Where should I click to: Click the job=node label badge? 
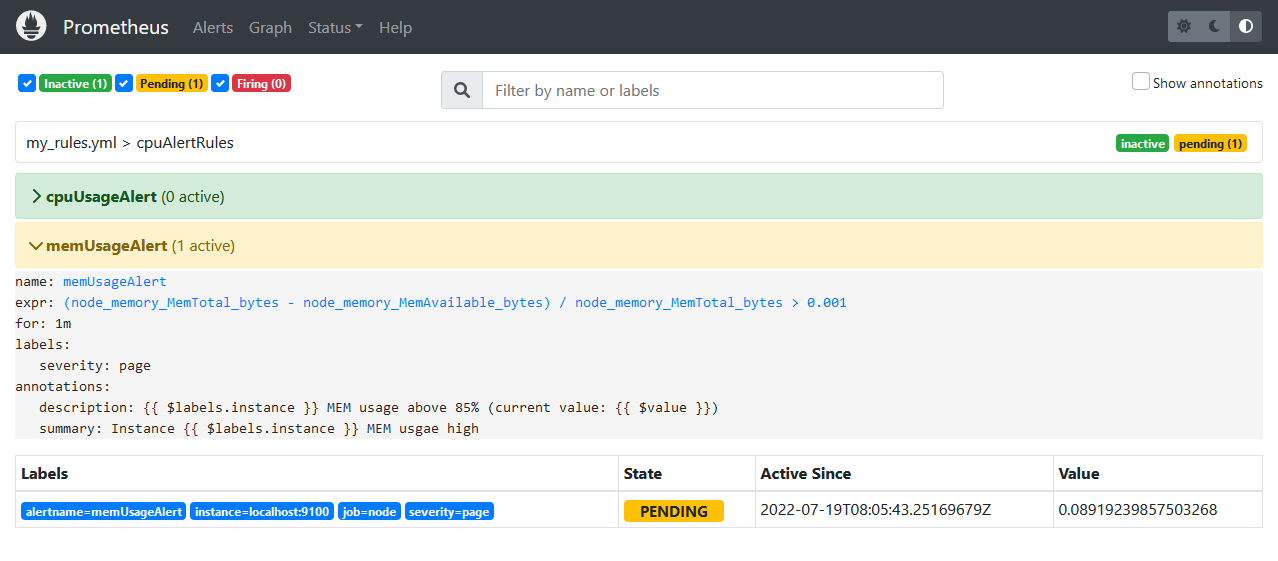click(370, 511)
